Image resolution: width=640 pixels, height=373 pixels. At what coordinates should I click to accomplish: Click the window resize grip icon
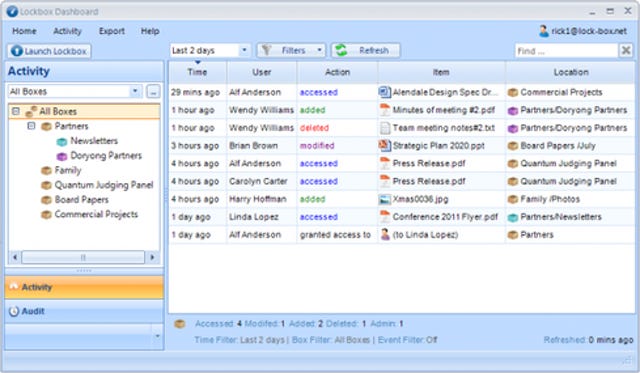tap(627, 360)
